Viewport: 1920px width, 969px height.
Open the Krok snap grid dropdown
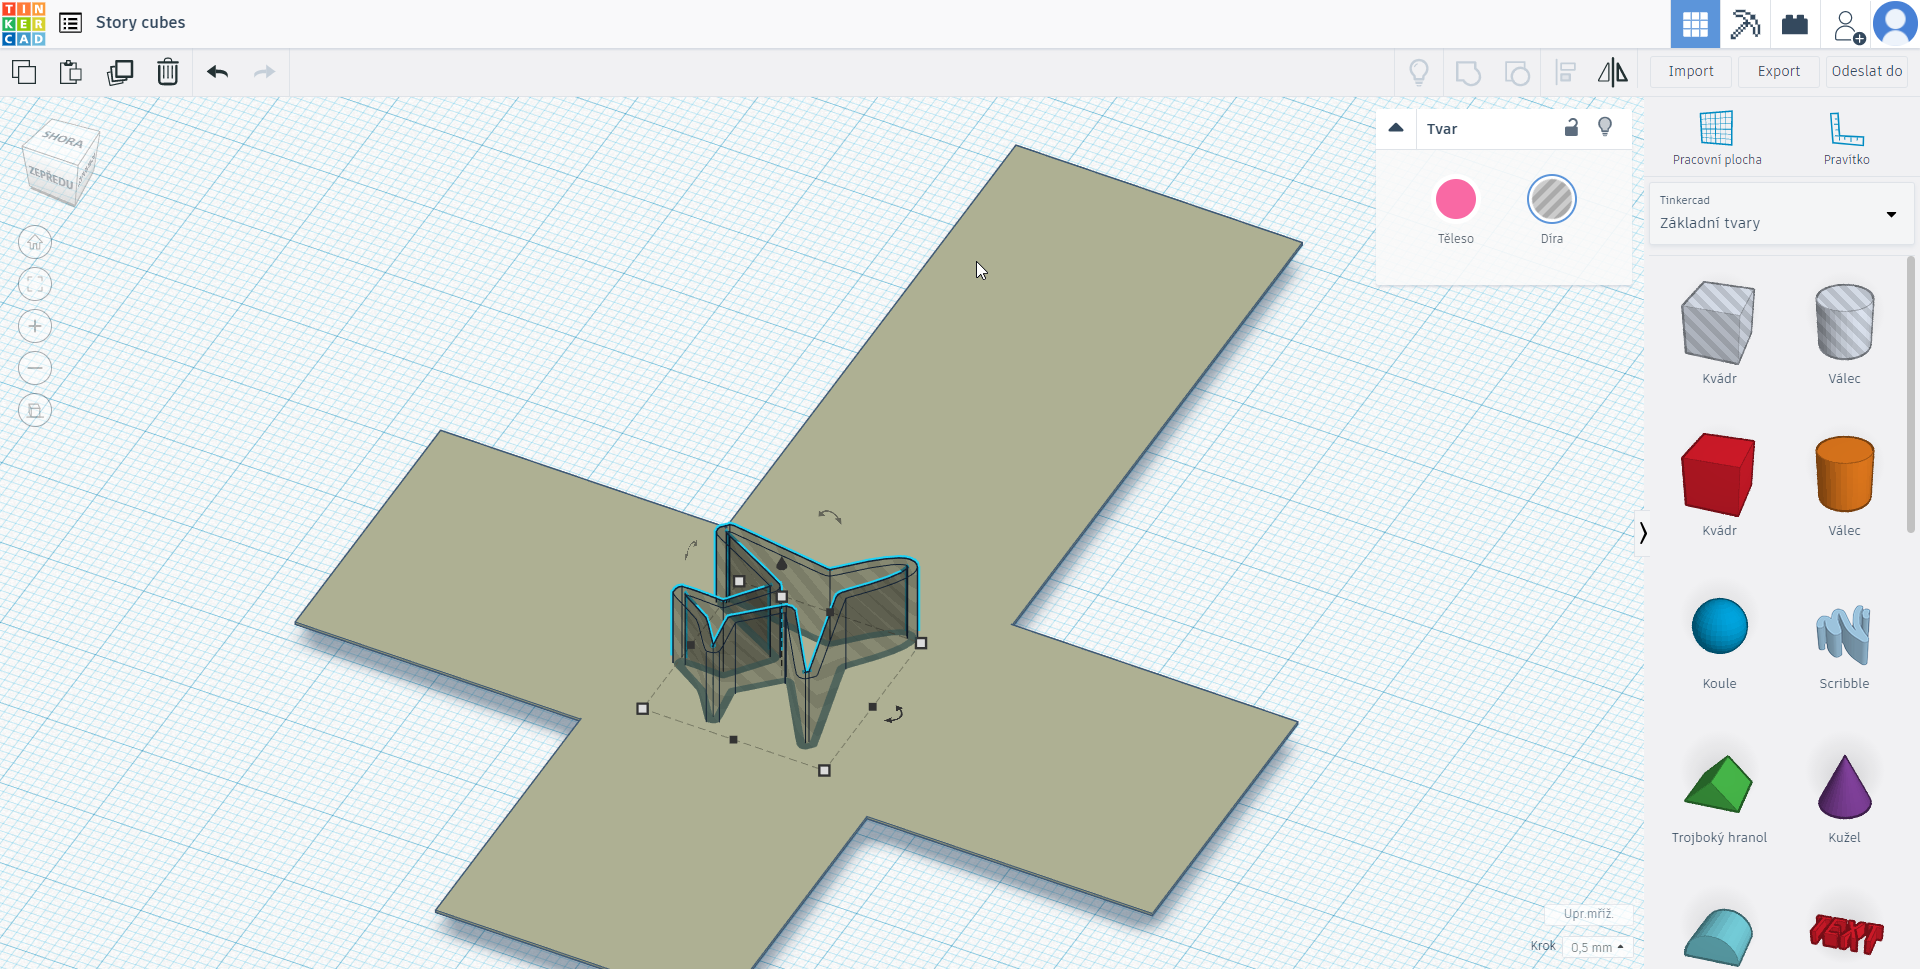coord(1597,947)
